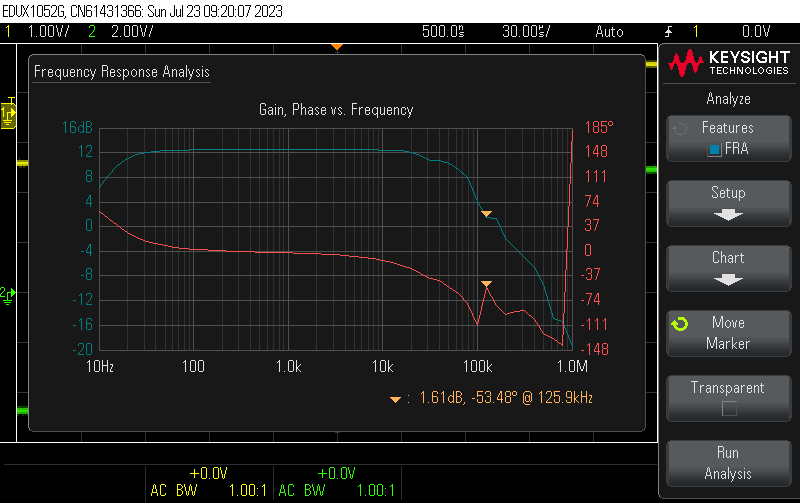The image size is (800, 503).
Task: Click the Keysight Technologies logo
Action: pyautogui.click(x=728, y=64)
